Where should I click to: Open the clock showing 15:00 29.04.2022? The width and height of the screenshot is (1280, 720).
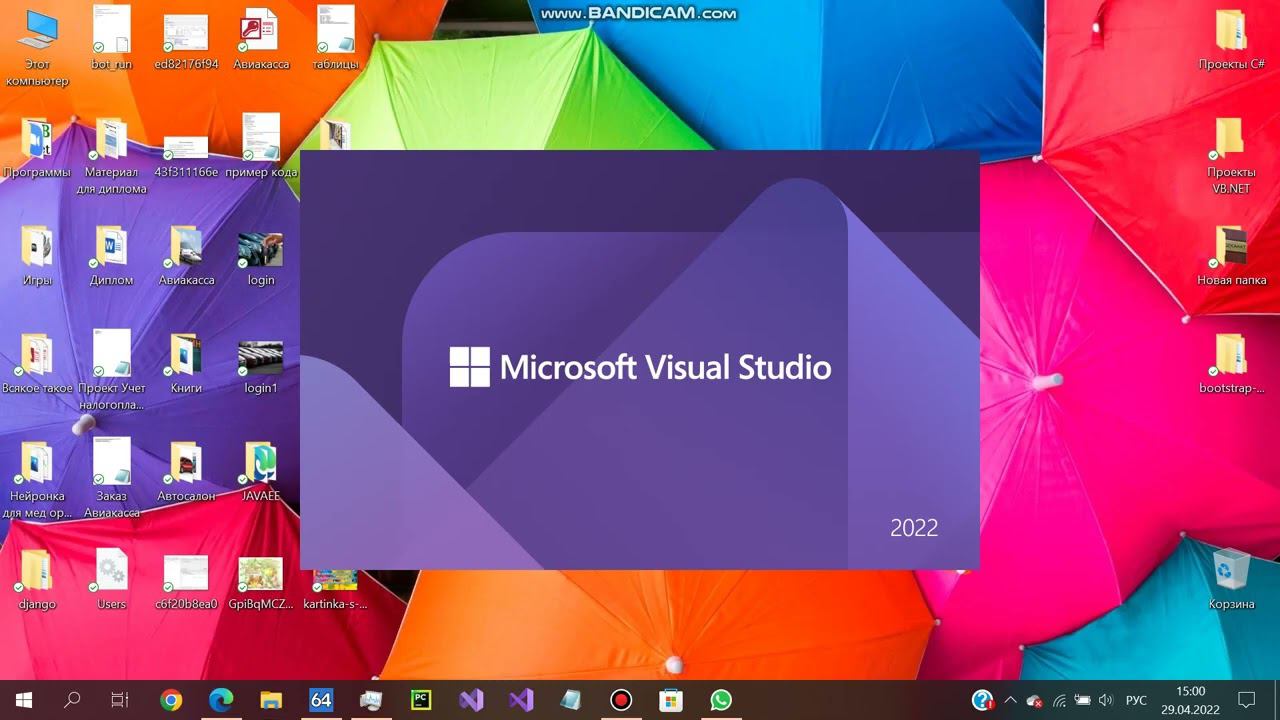(x=1190, y=700)
